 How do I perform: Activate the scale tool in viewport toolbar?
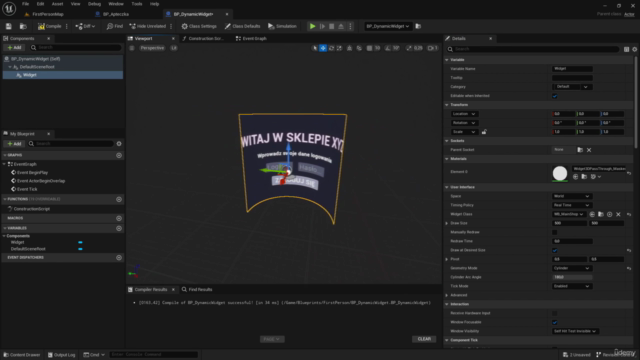click(x=339, y=48)
